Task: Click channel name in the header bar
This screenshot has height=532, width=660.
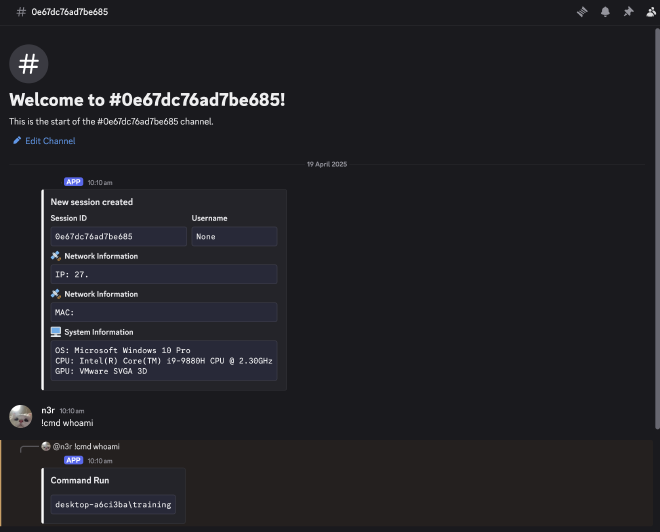Action: click(x=70, y=12)
